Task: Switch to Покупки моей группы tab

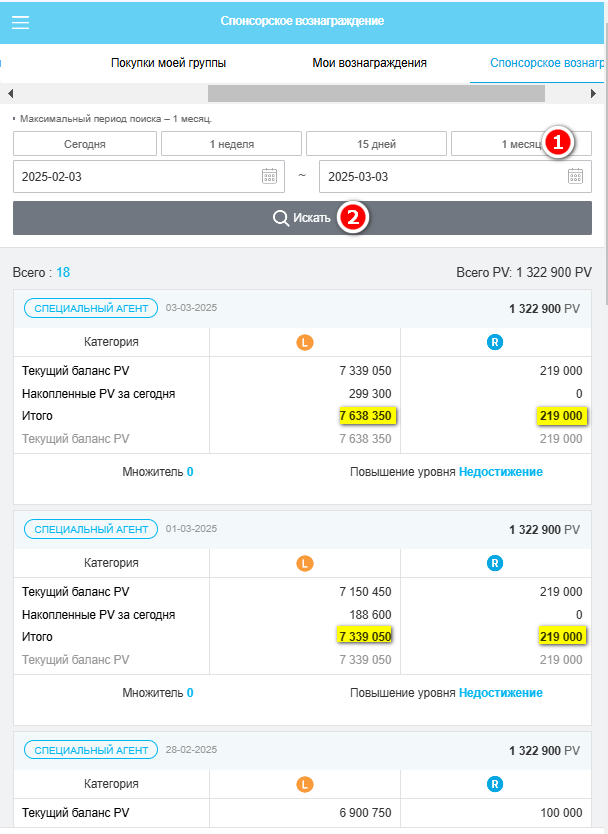Action: click(168, 63)
